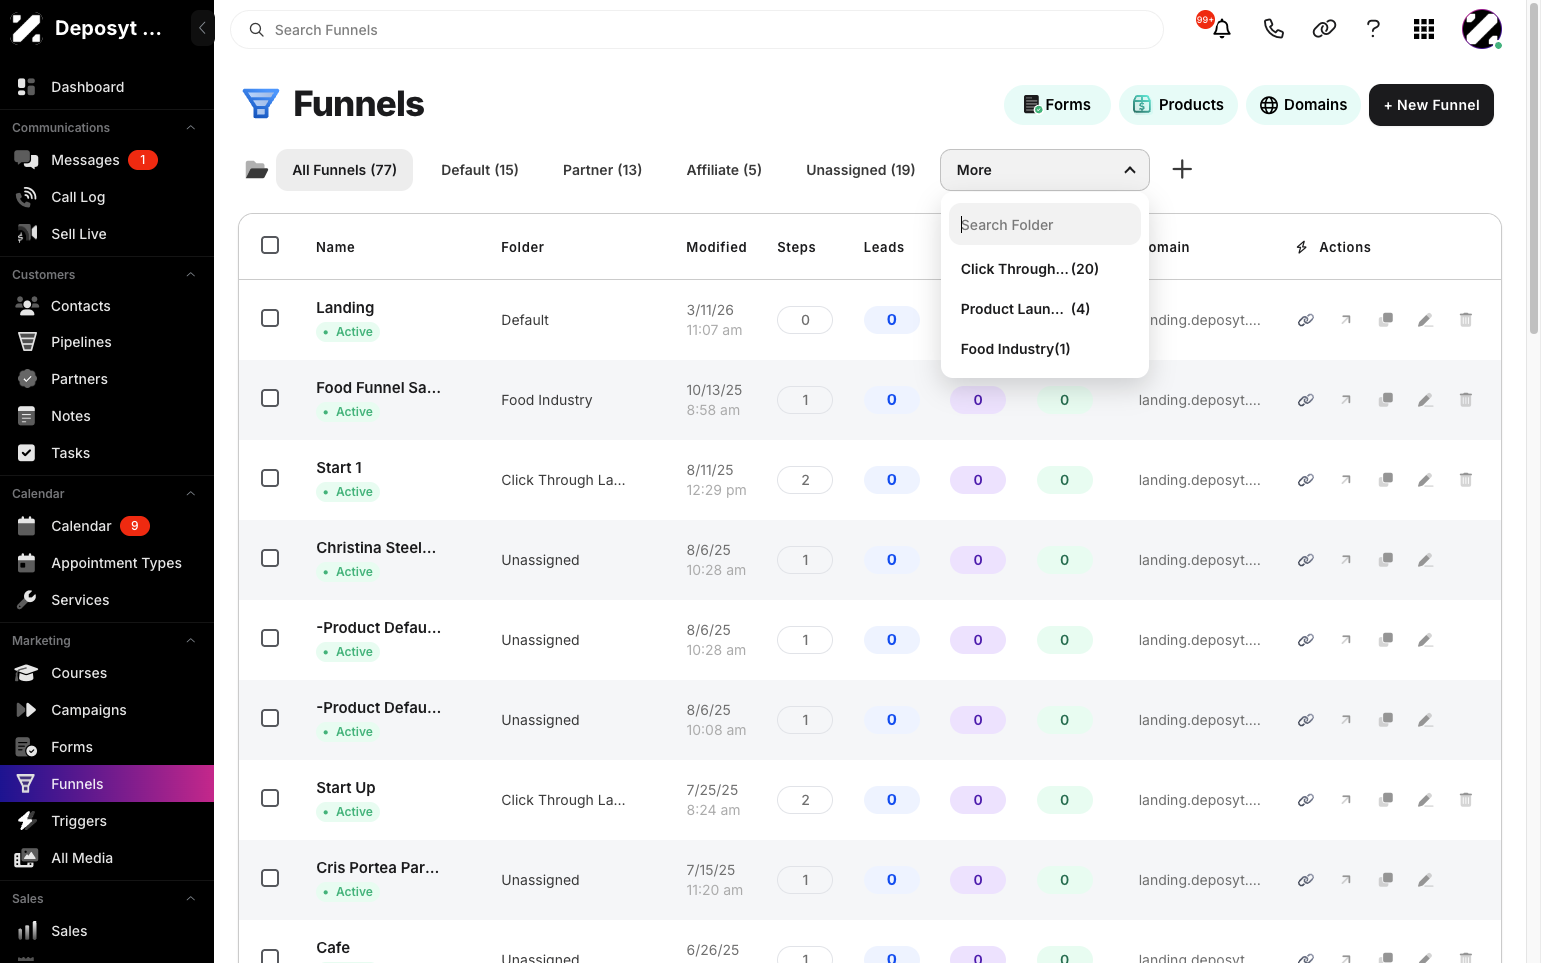Click the Search Folder input field
Viewport: 1541px width, 963px height.
pyautogui.click(x=1045, y=225)
